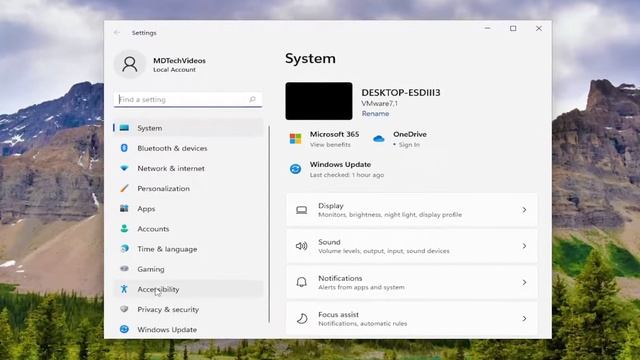Click the Windows Update sync icon in main pane
This screenshot has width=640, height=360.
pyautogui.click(x=295, y=169)
